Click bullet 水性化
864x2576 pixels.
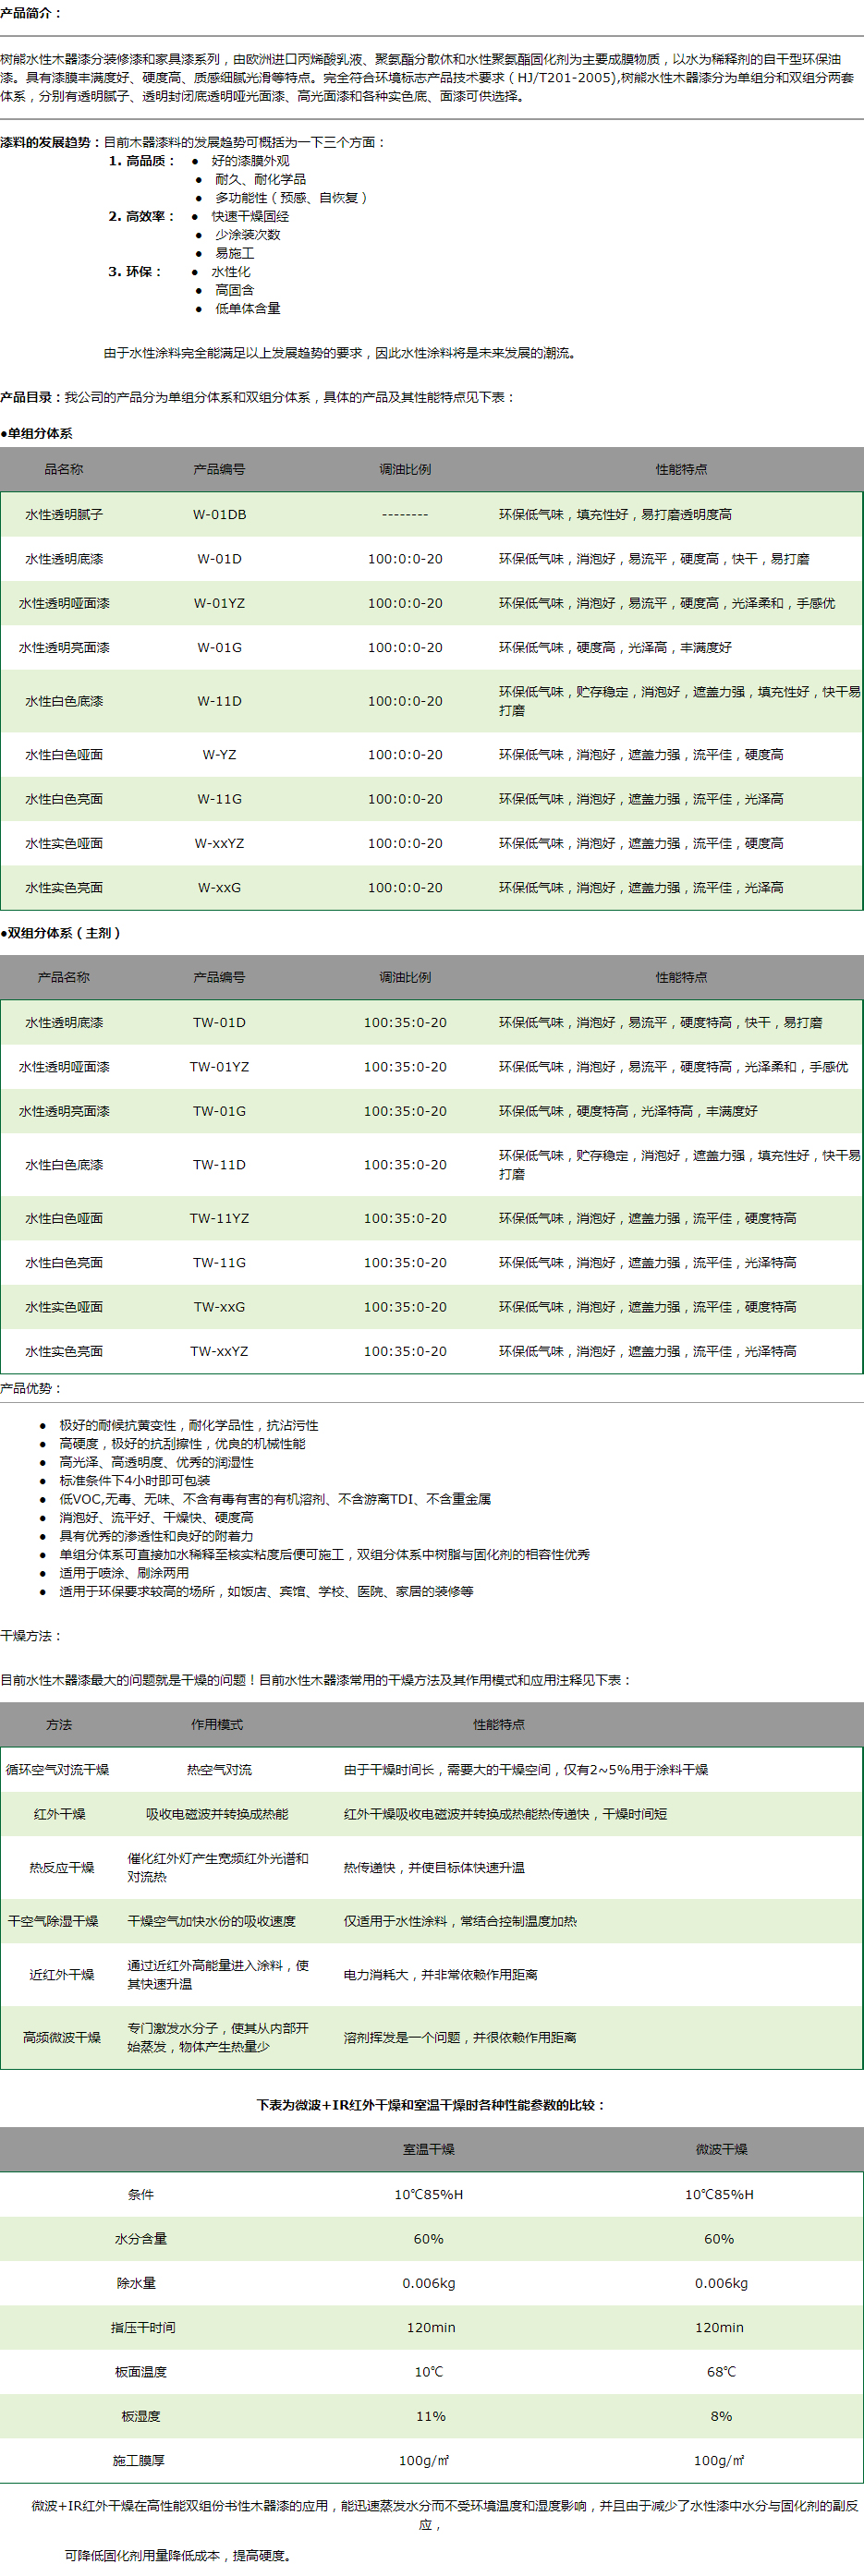click(x=231, y=272)
